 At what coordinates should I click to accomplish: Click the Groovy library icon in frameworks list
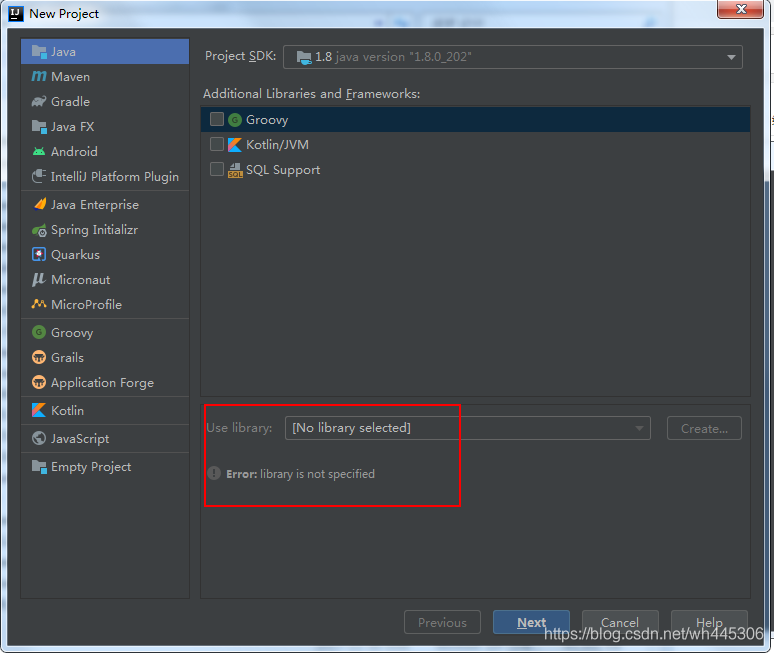[235, 119]
